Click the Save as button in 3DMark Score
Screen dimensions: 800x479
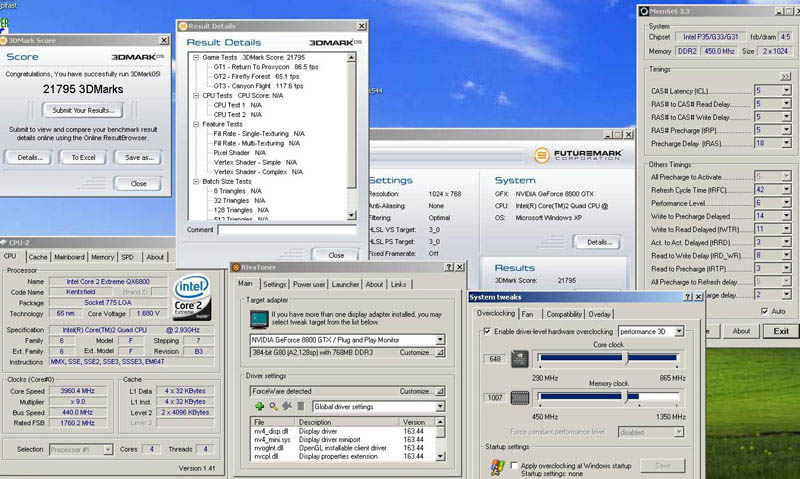[139, 158]
